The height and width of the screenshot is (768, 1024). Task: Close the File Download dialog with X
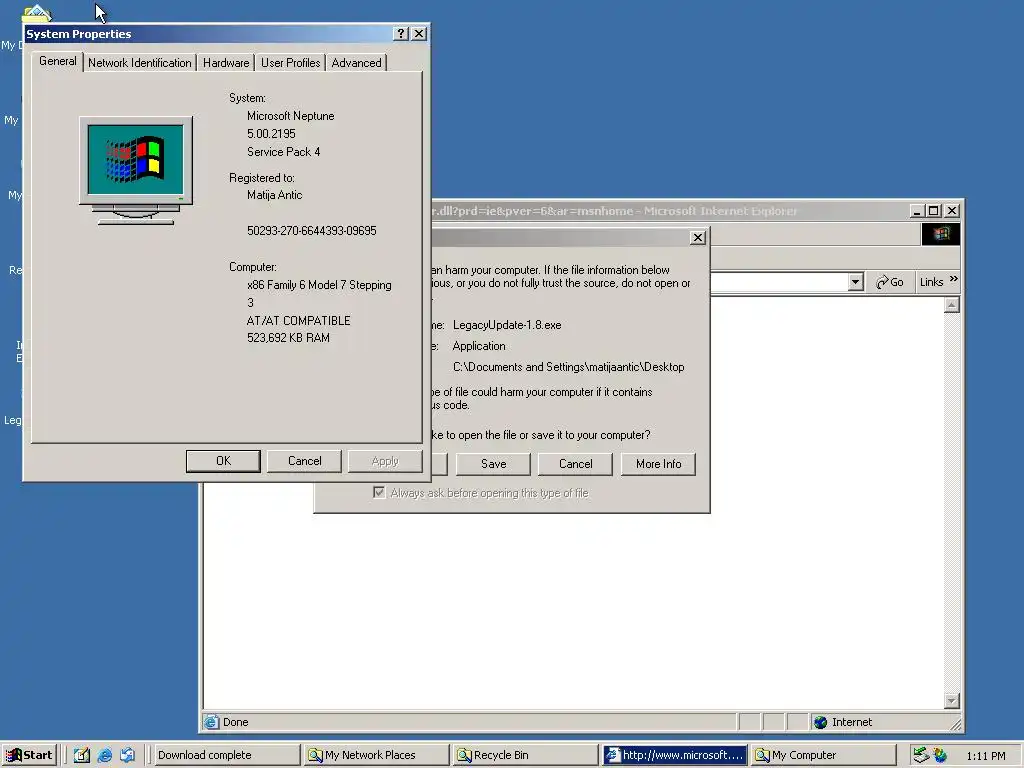[698, 238]
